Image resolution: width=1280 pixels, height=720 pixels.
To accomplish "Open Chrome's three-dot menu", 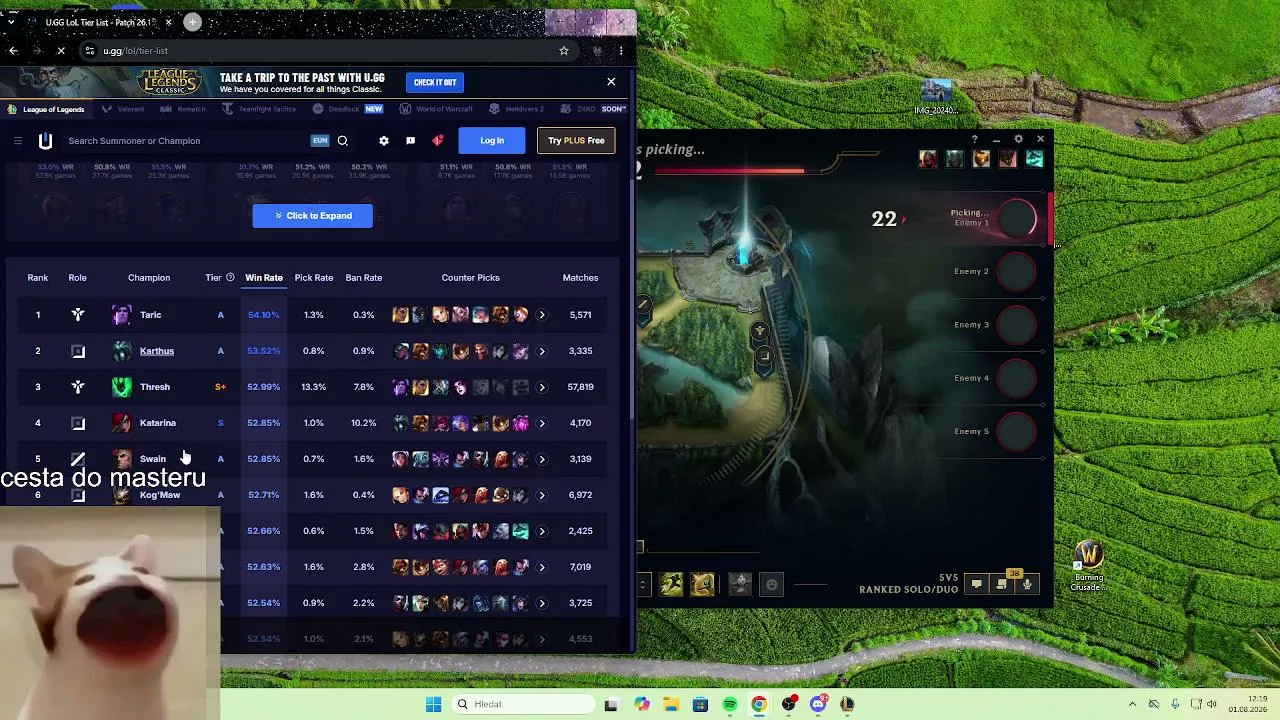I will tap(621, 51).
